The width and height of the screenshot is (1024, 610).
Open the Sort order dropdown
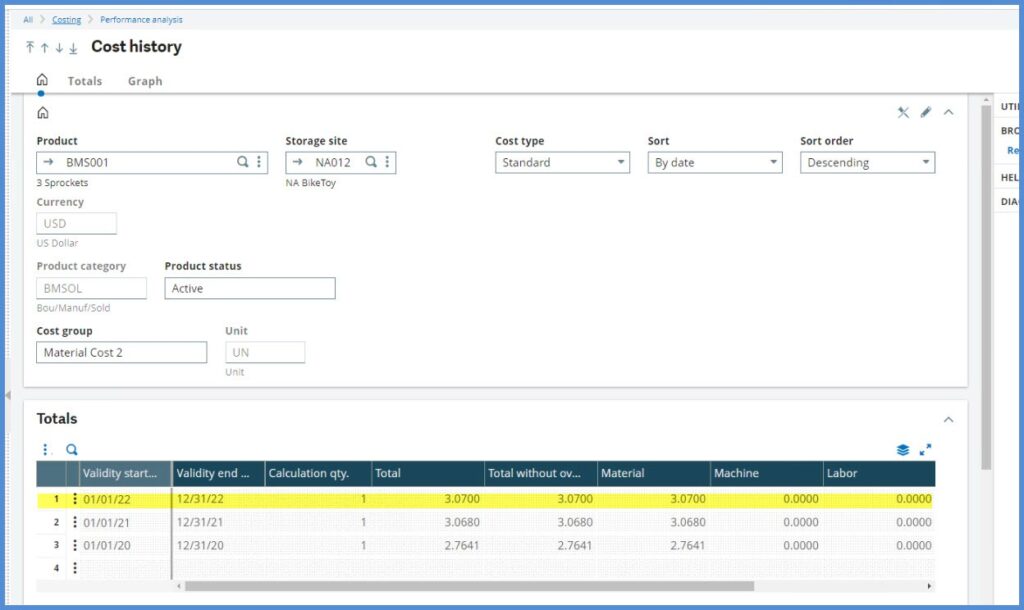coord(867,162)
